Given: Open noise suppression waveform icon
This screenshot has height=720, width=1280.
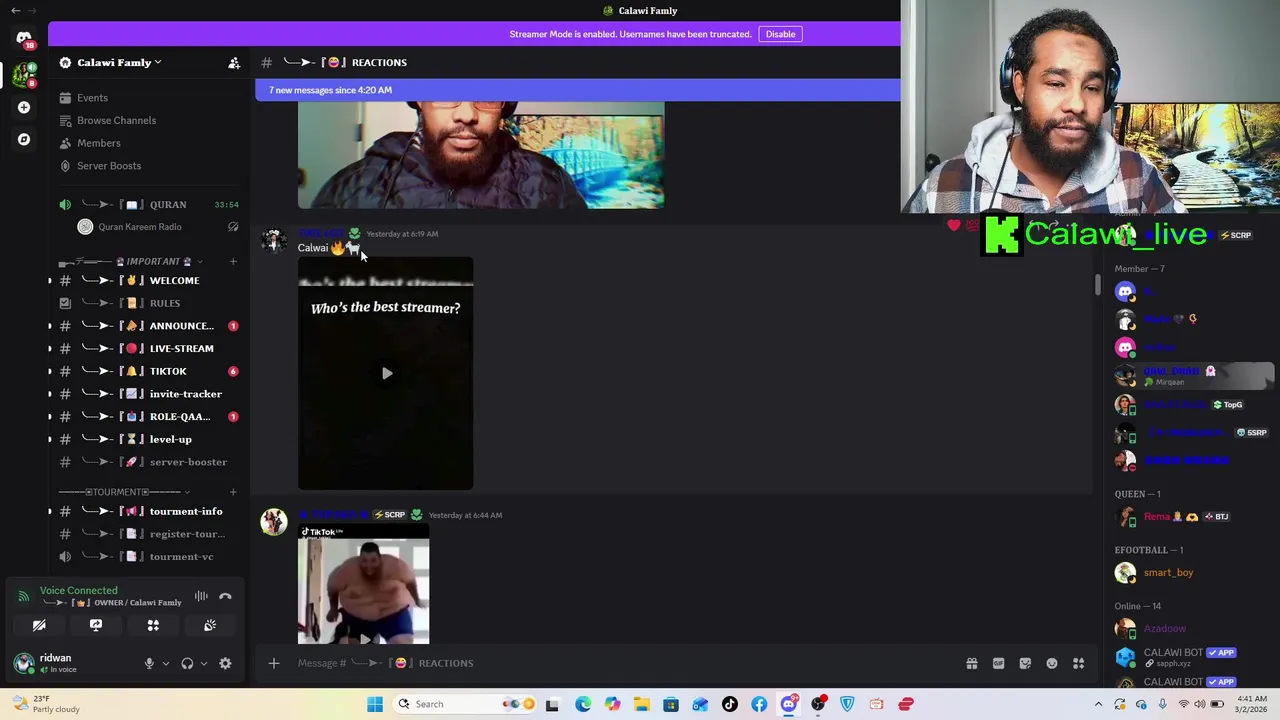Looking at the screenshot, I should 201,596.
